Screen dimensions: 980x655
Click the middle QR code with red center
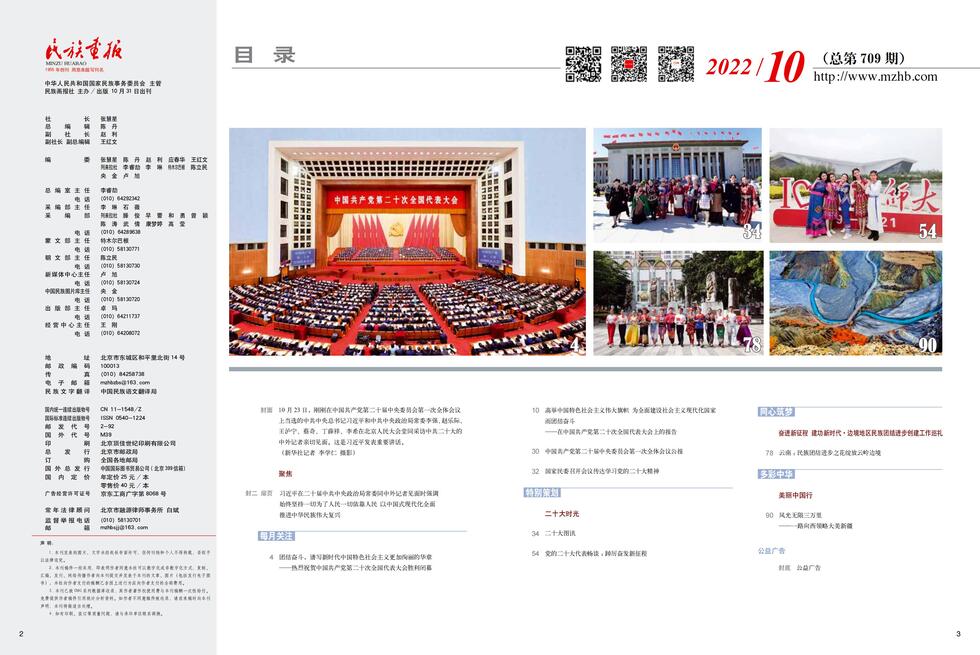click(629, 64)
